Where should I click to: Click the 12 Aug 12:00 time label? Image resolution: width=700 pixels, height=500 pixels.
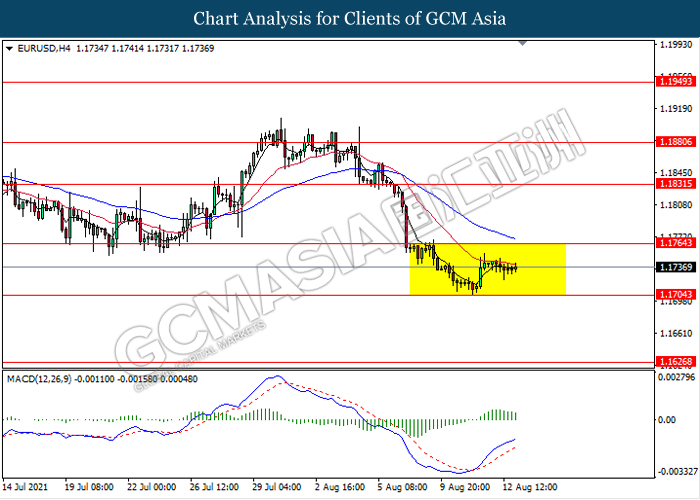point(530,487)
